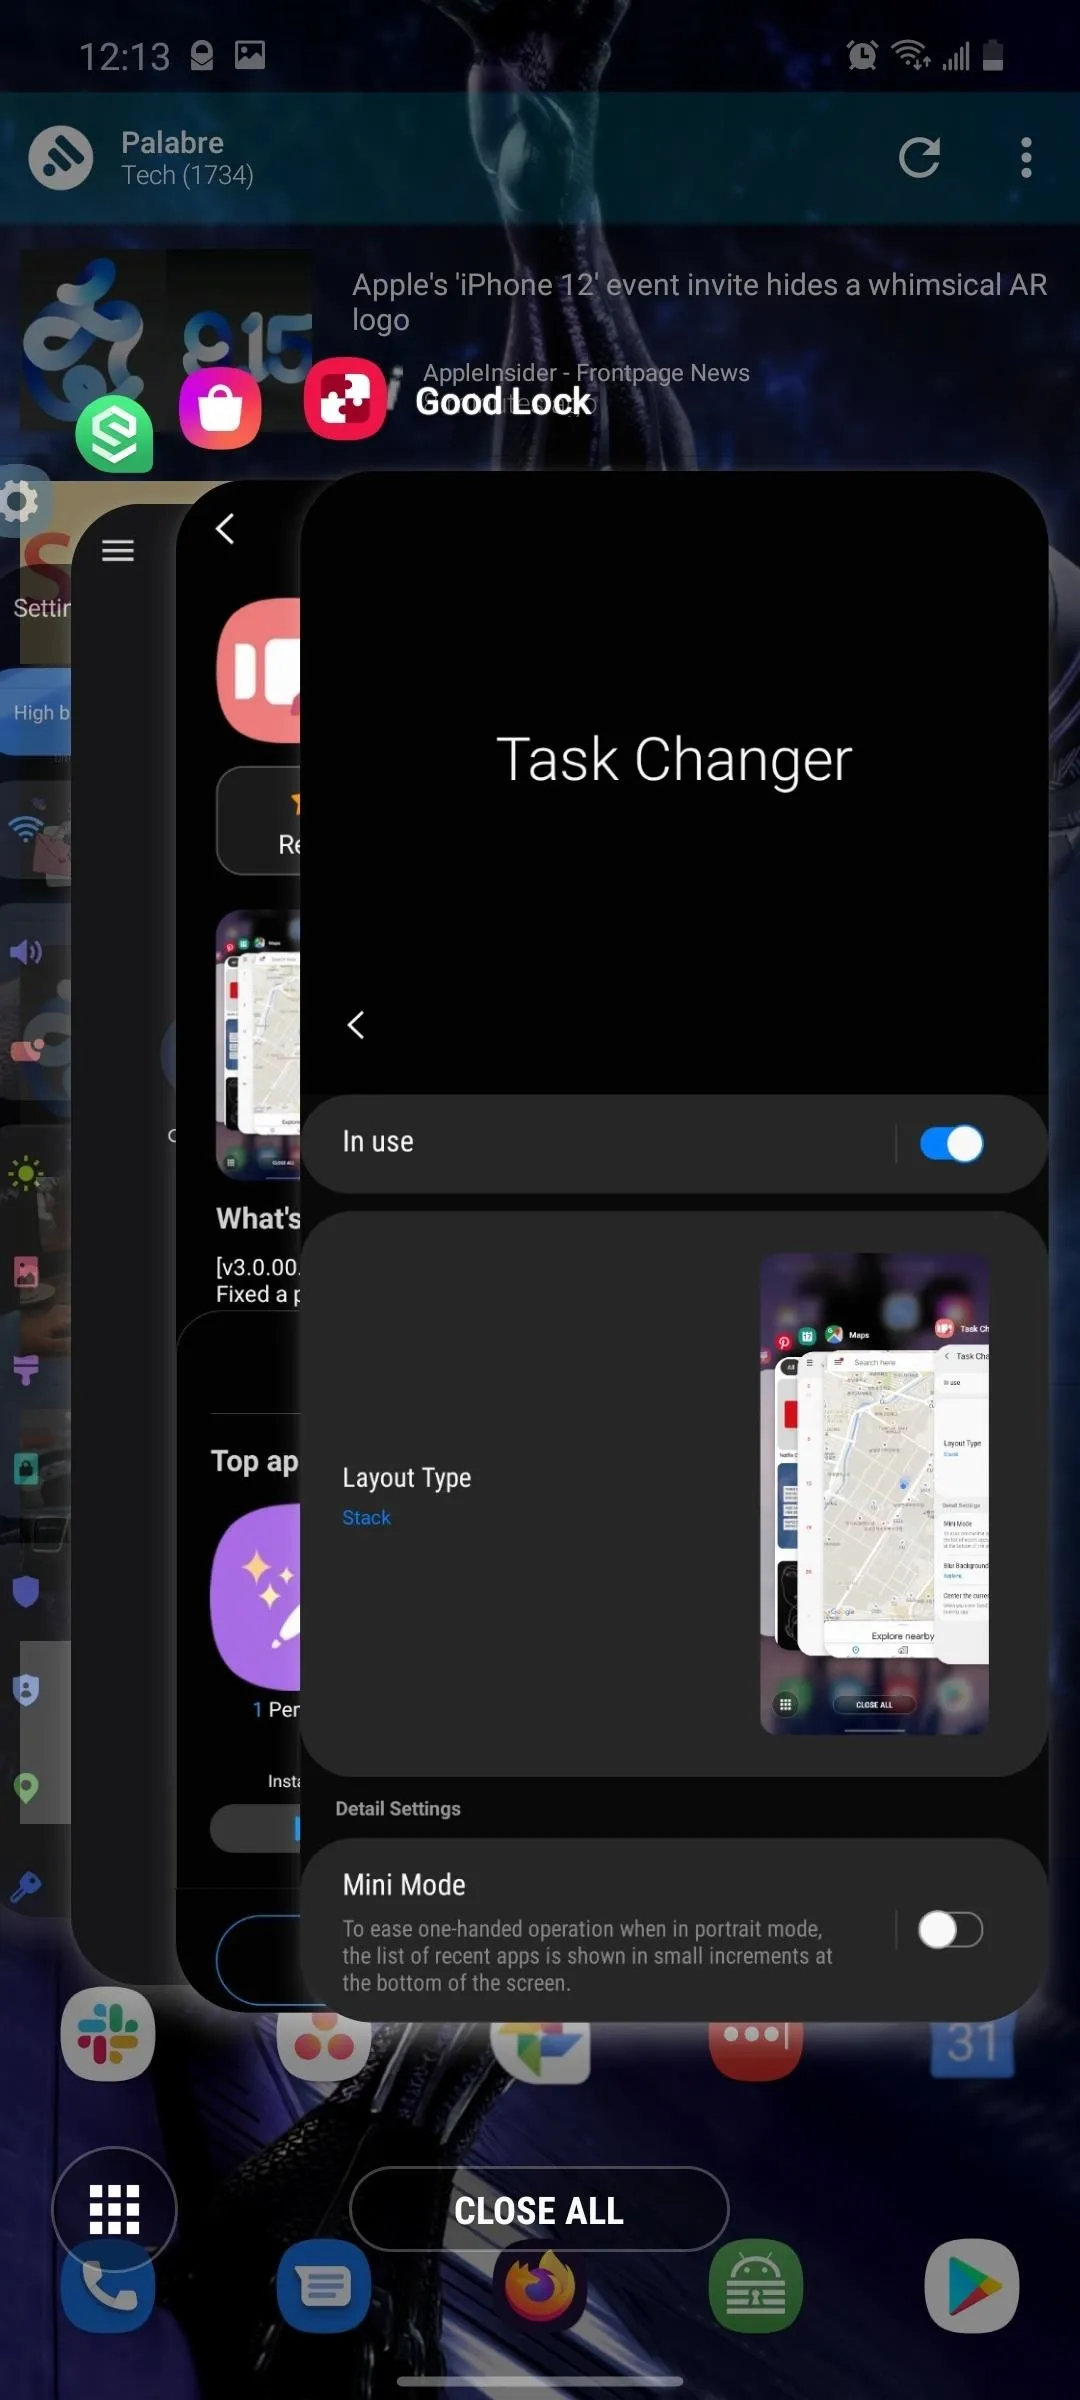Open the Messages app in dock
The height and width of the screenshot is (2400, 1080).
(324, 2285)
